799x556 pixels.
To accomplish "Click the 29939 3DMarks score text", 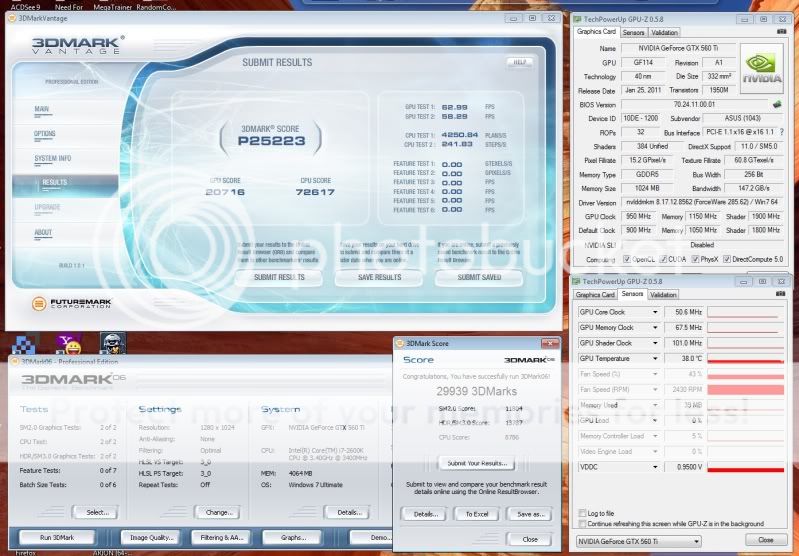I will (x=476, y=391).
